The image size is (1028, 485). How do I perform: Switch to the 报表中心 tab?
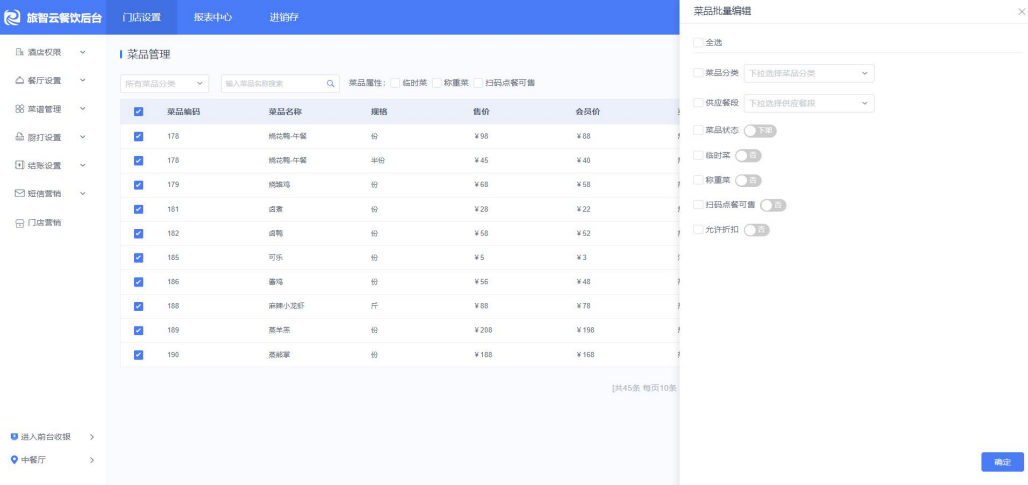point(212,18)
